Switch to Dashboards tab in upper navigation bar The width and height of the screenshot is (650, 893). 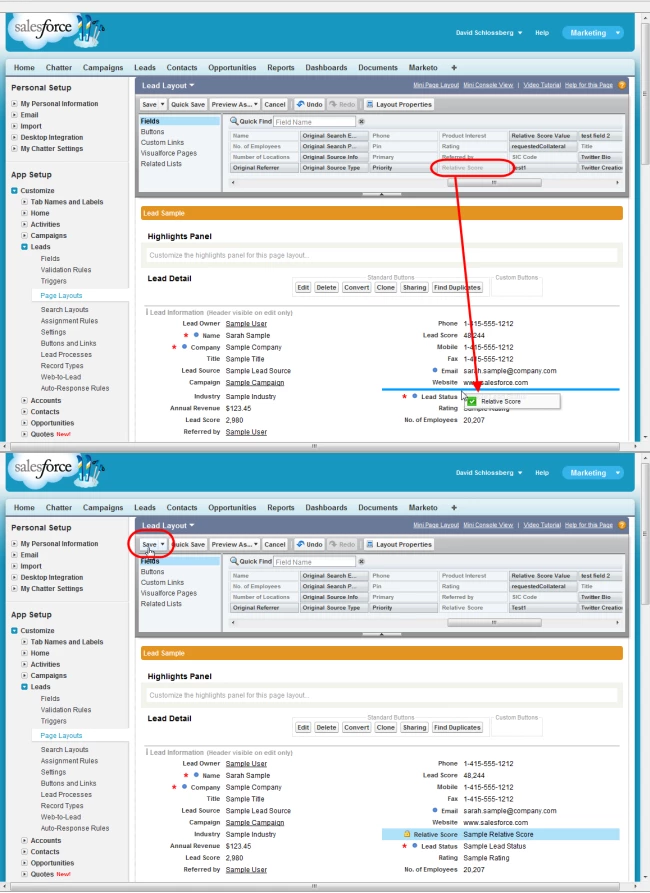pyautogui.click(x=326, y=67)
